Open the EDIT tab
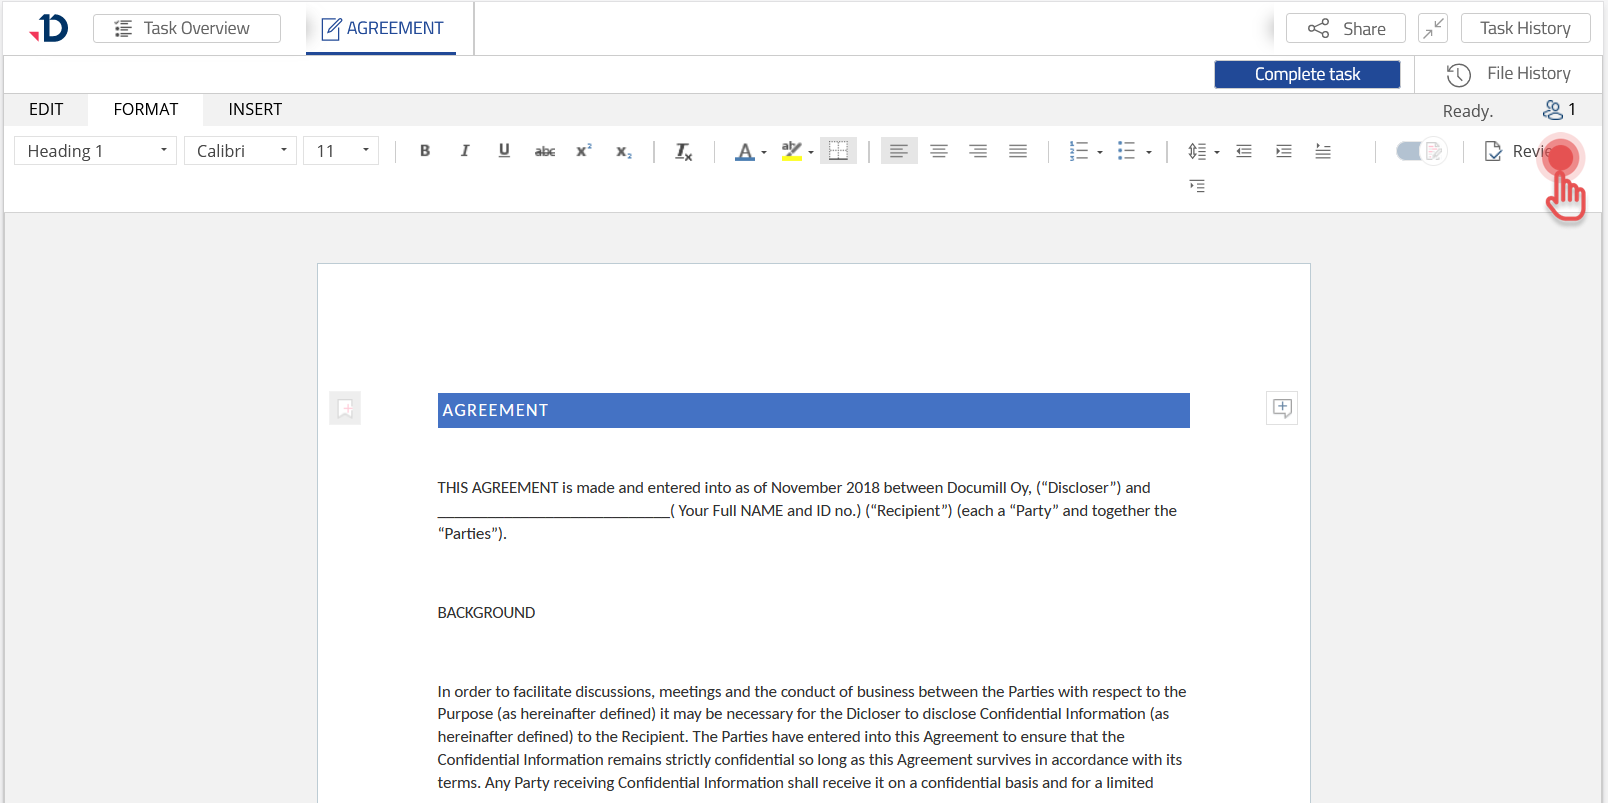1608x803 pixels. (x=46, y=109)
